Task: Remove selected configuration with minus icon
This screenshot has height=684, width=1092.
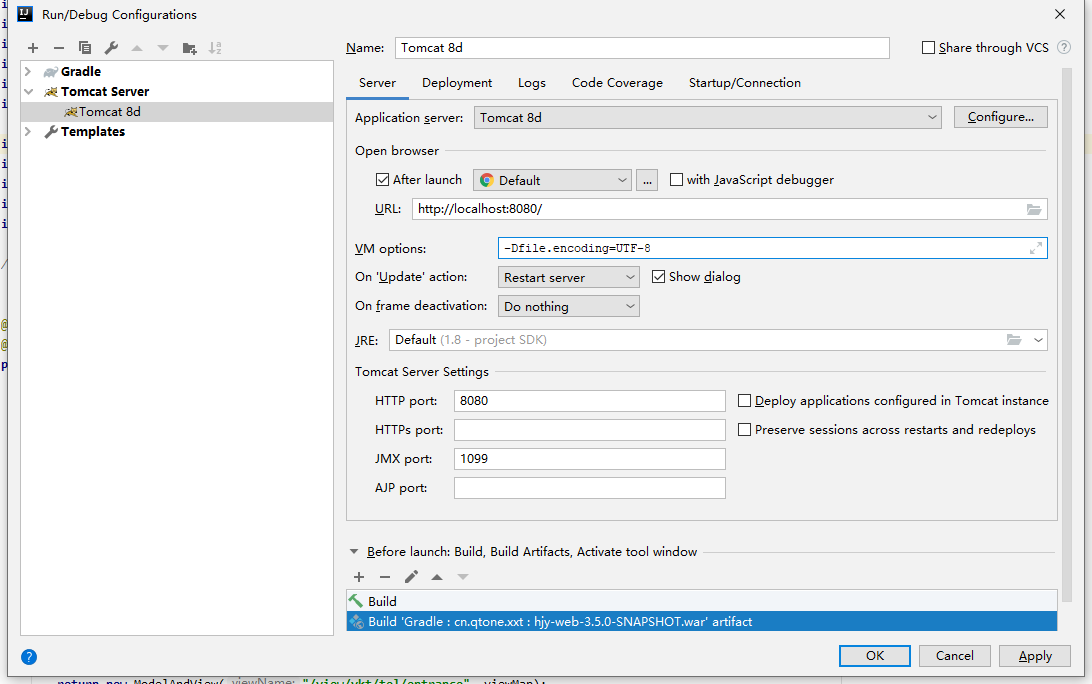Action: (x=58, y=48)
